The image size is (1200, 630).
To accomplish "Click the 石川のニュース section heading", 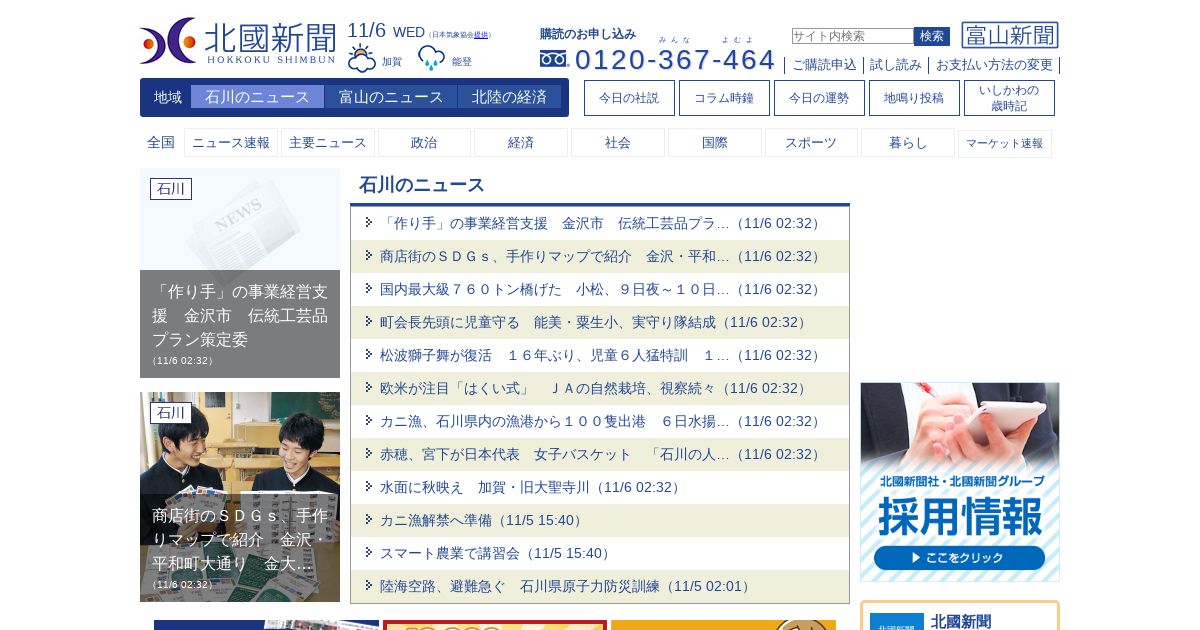I will pos(422,185).
